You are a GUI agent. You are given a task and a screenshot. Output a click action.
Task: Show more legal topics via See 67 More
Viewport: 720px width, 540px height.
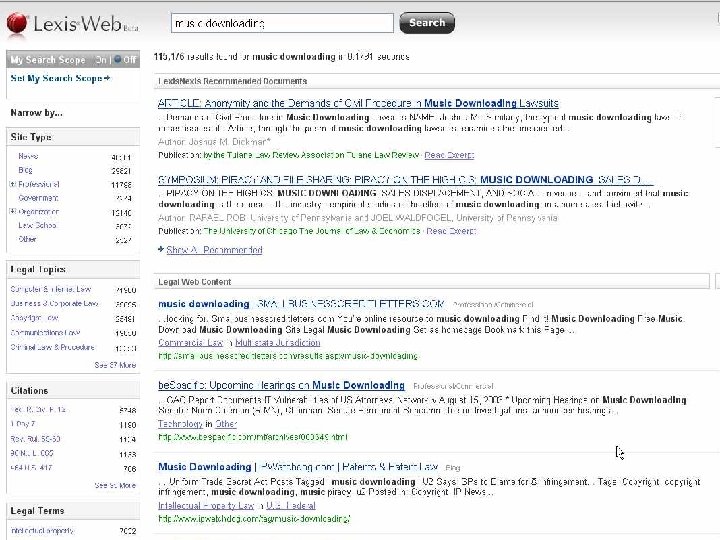tap(115, 365)
